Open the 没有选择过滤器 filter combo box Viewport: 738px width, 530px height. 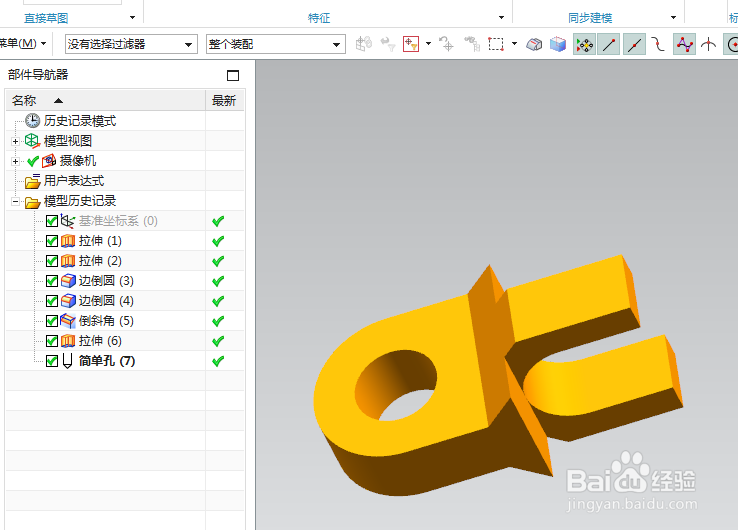click(131, 44)
